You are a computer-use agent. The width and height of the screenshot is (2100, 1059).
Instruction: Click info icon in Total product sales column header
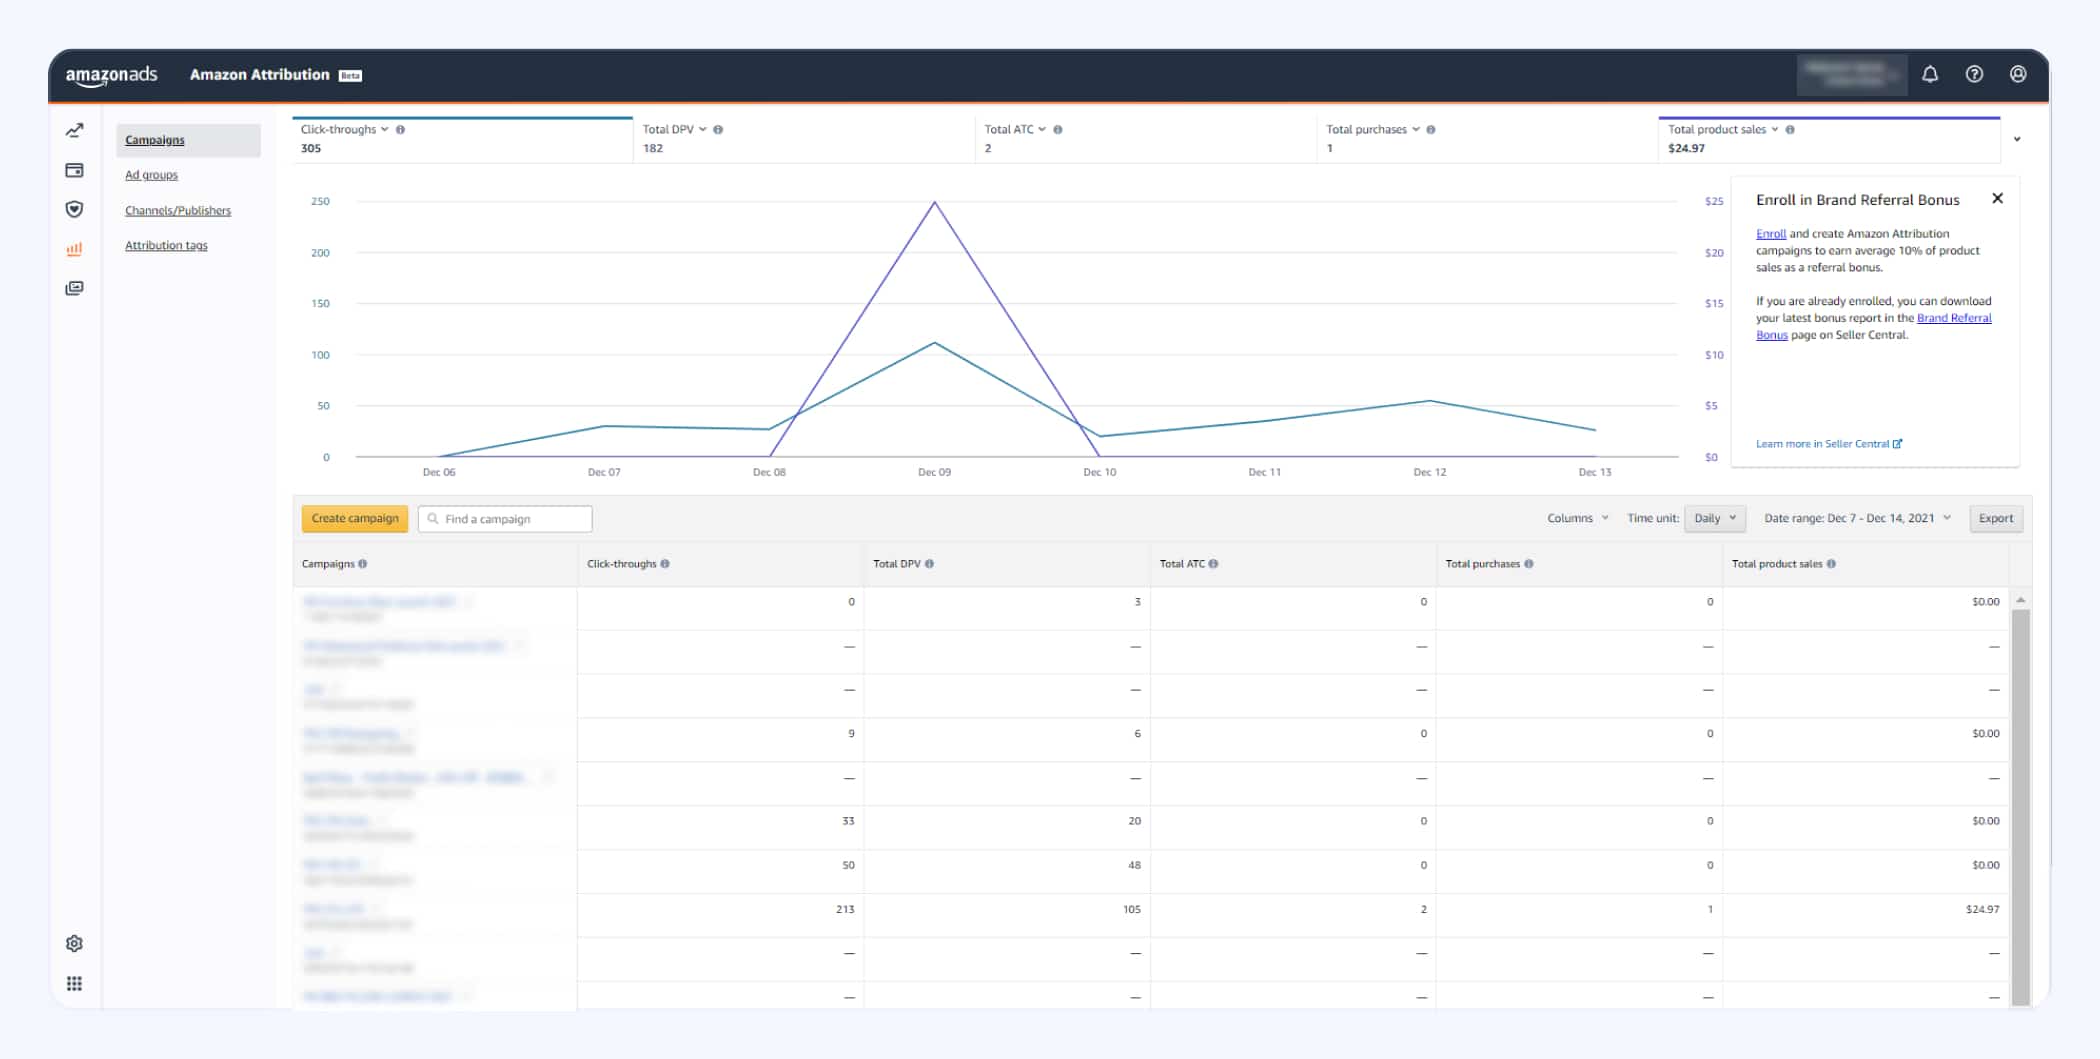pos(1831,564)
